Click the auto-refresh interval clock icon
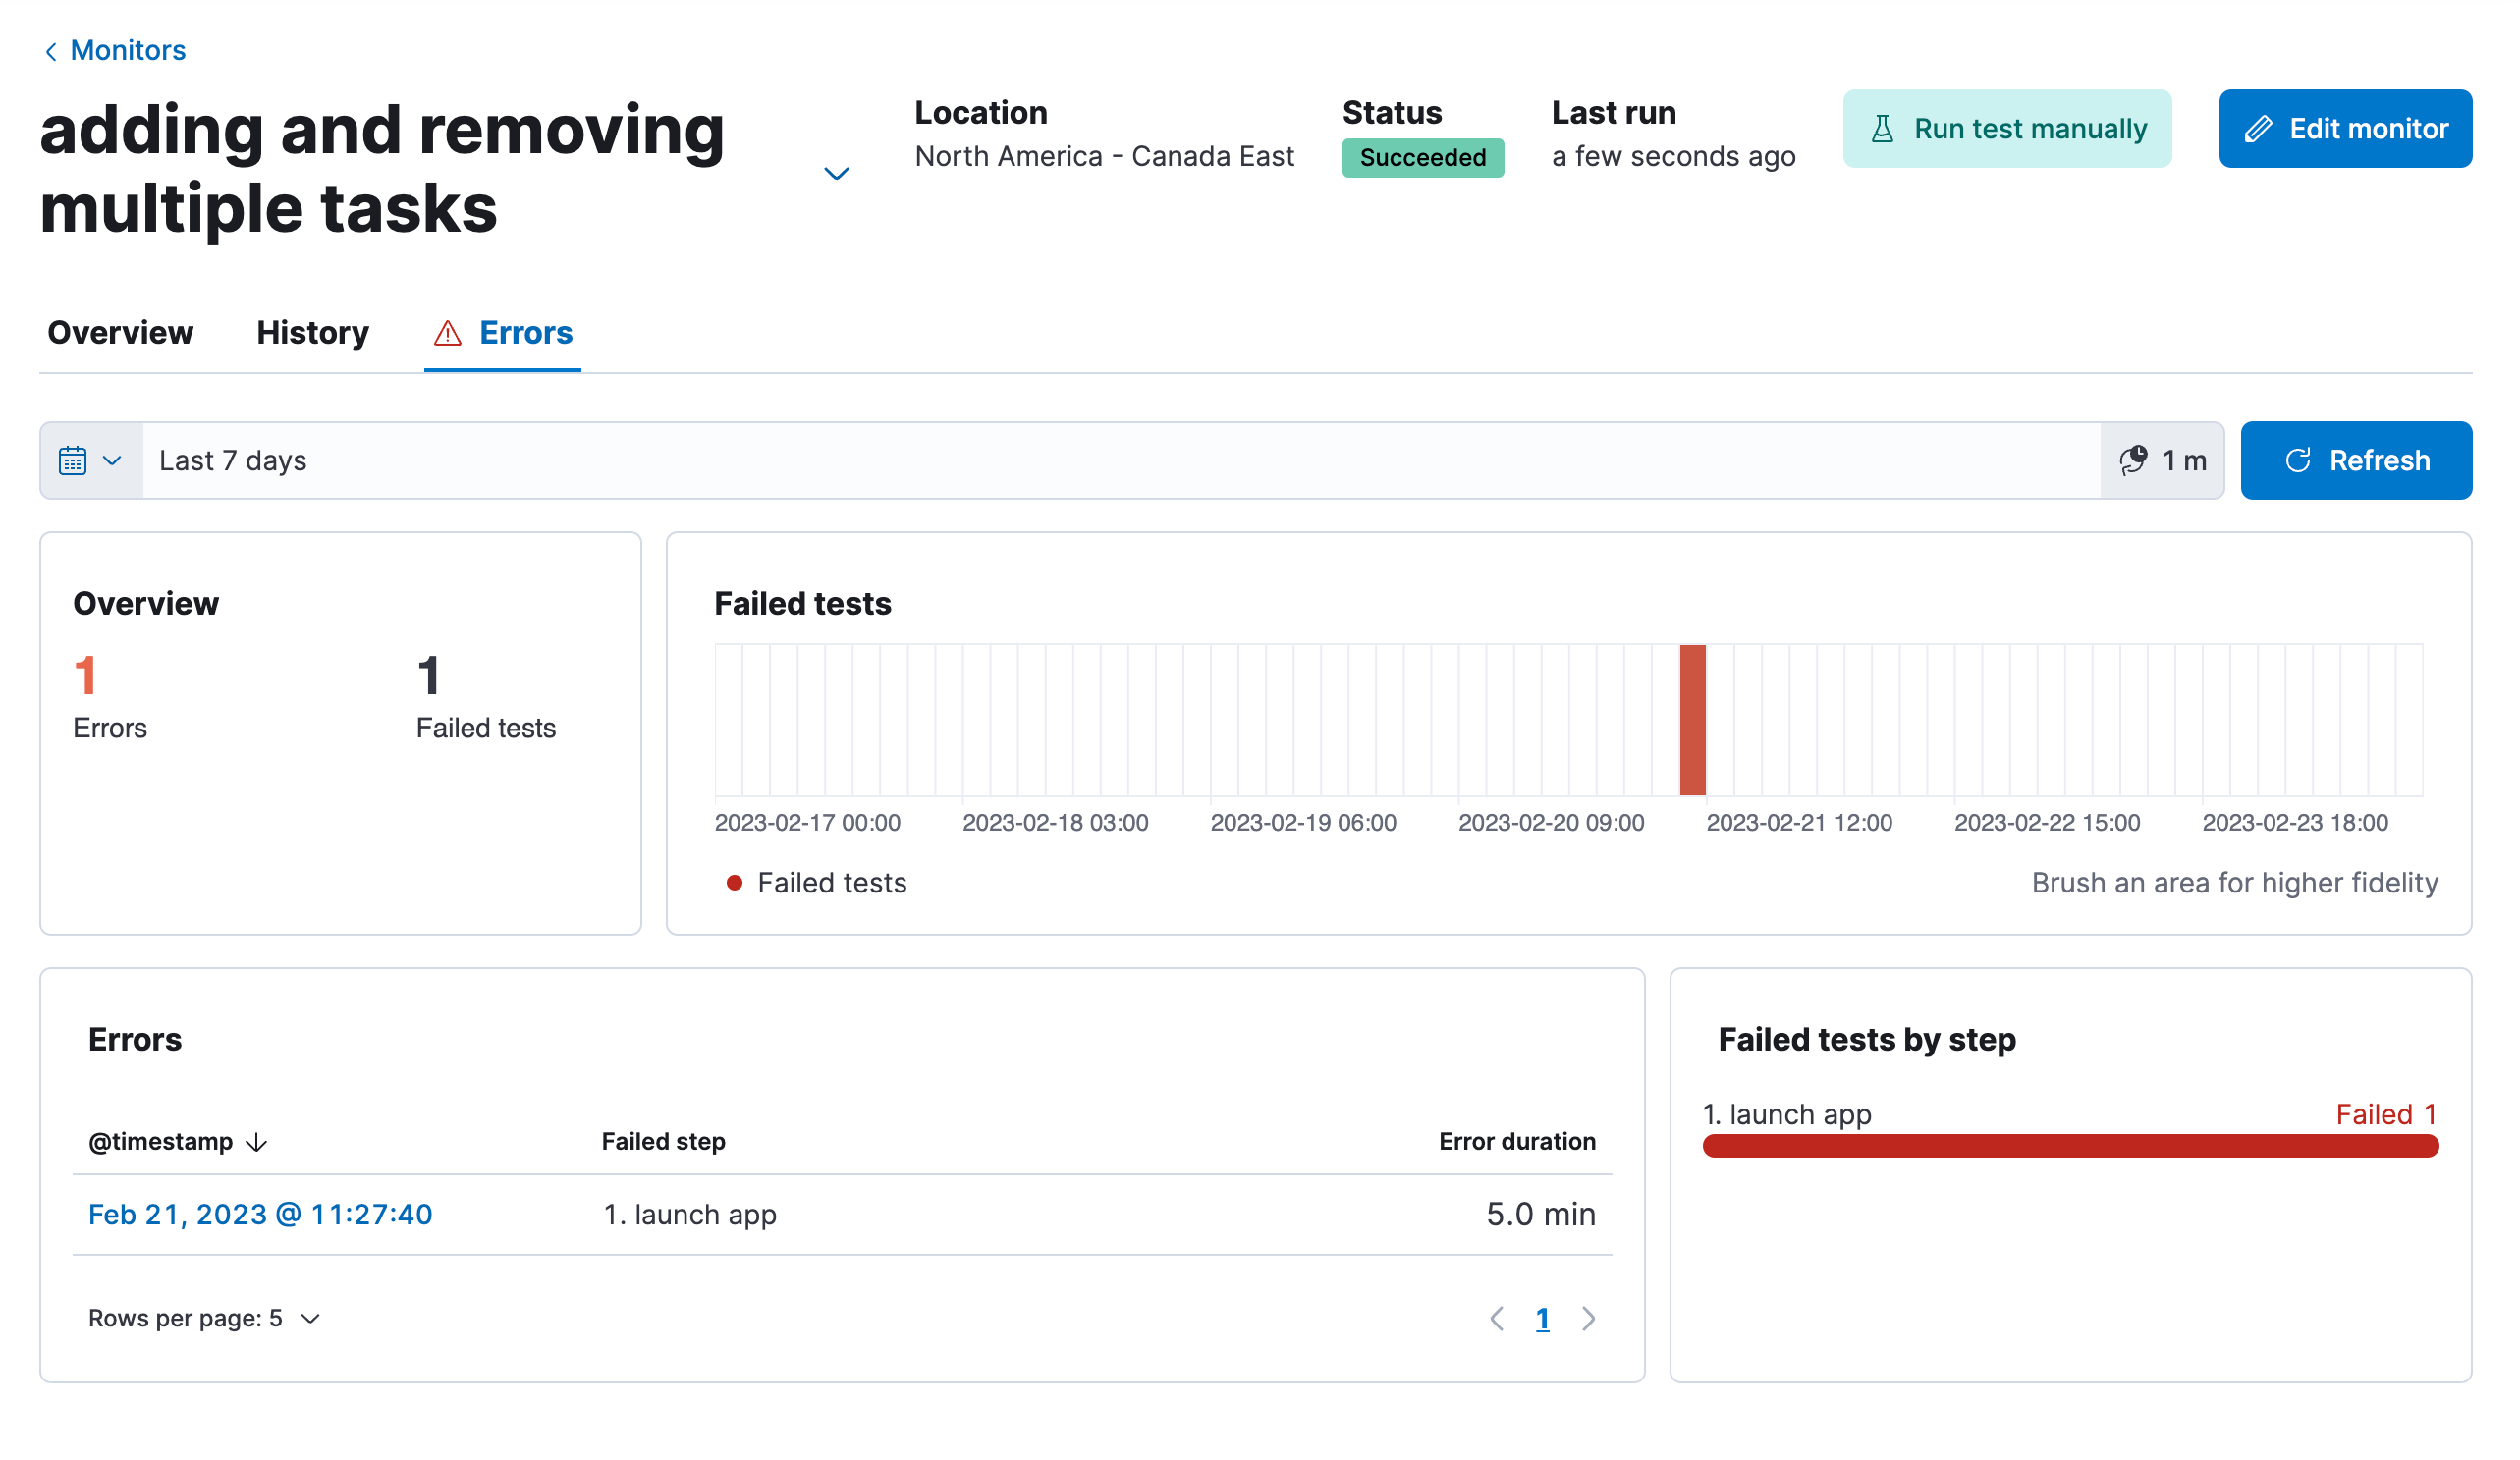The height and width of the screenshot is (1460, 2520). pyautogui.click(x=2133, y=461)
